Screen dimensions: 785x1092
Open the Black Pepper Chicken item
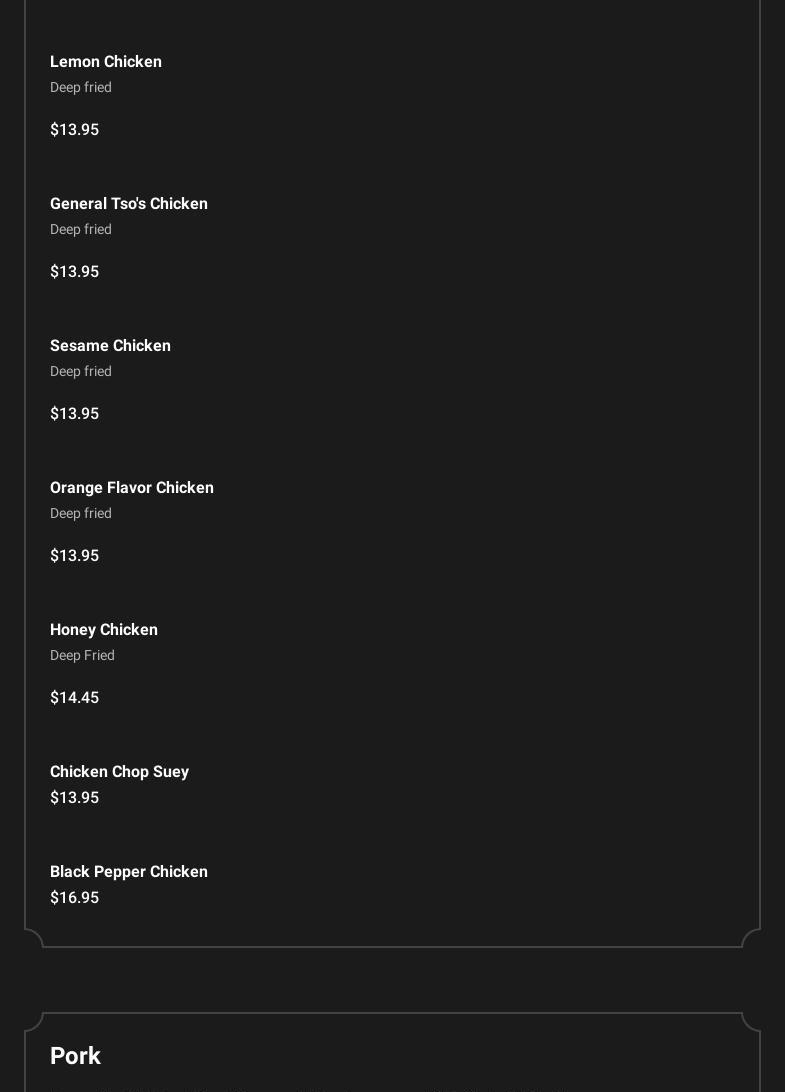pos(129,872)
